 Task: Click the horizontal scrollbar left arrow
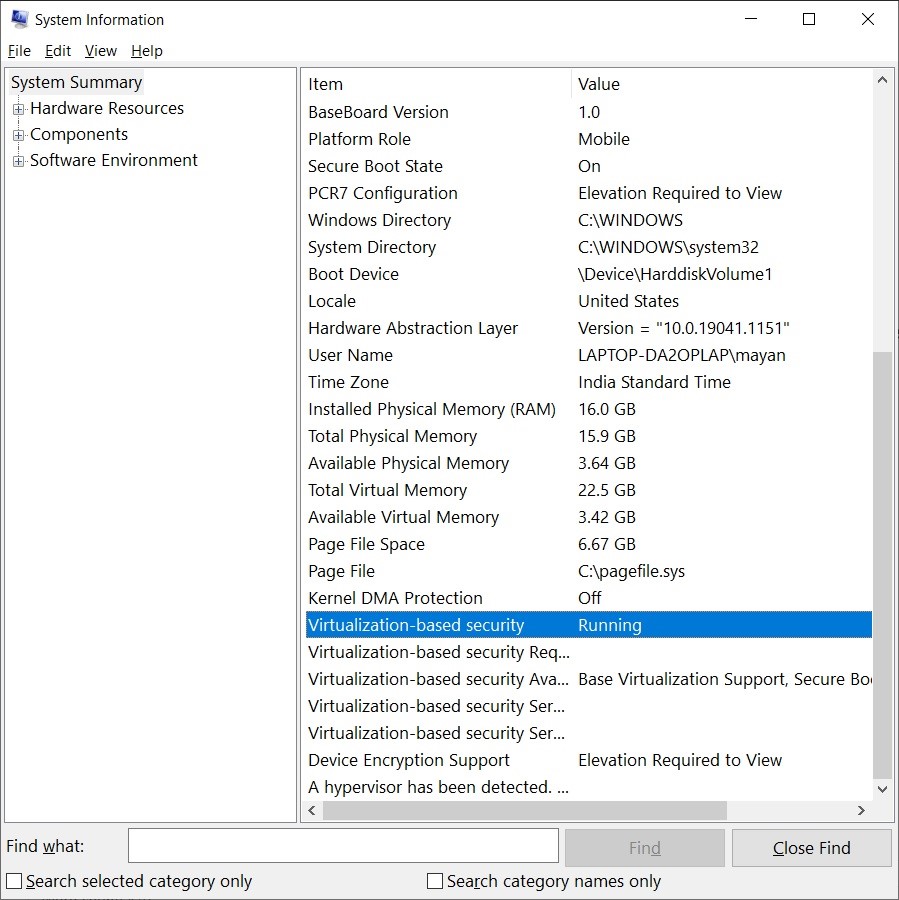tap(312, 810)
